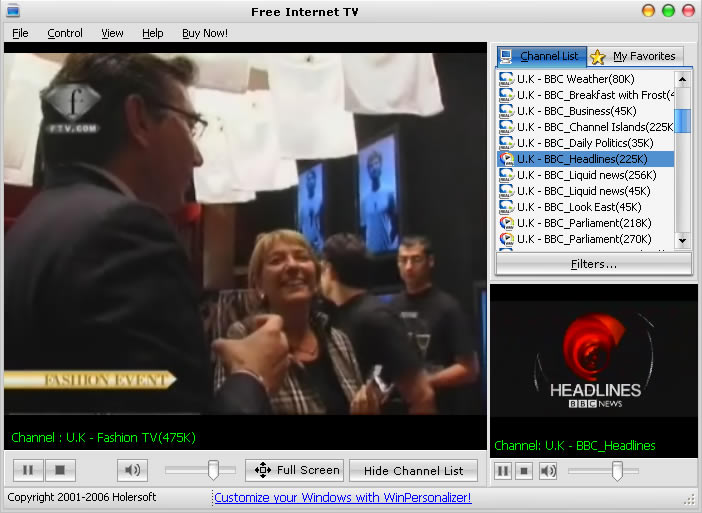The height and width of the screenshot is (513, 702).
Task: Click the yellow star My Favorites icon
Action: (598, 57)
